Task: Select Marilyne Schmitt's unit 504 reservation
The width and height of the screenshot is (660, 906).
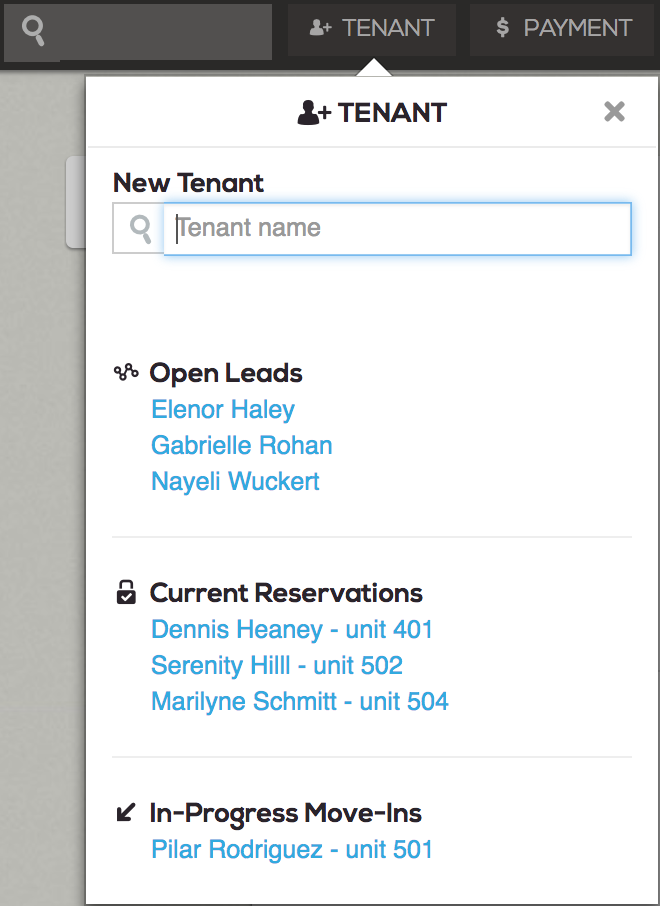Action: coord(299,701)
